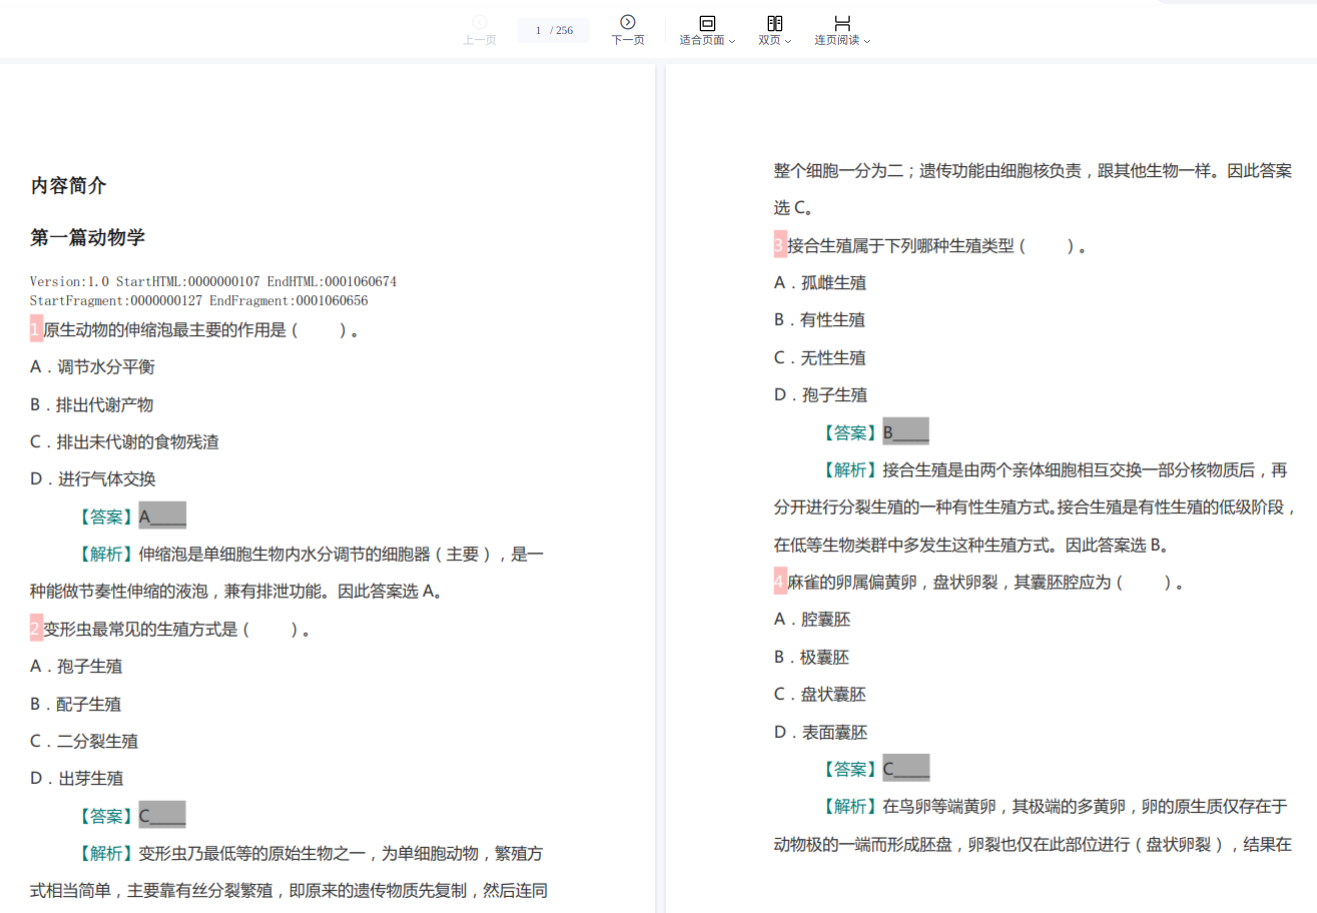The height and width of the screenshot is (913, 1317).
Task: Click option text A．调节水分平衡
Action: 93,367
